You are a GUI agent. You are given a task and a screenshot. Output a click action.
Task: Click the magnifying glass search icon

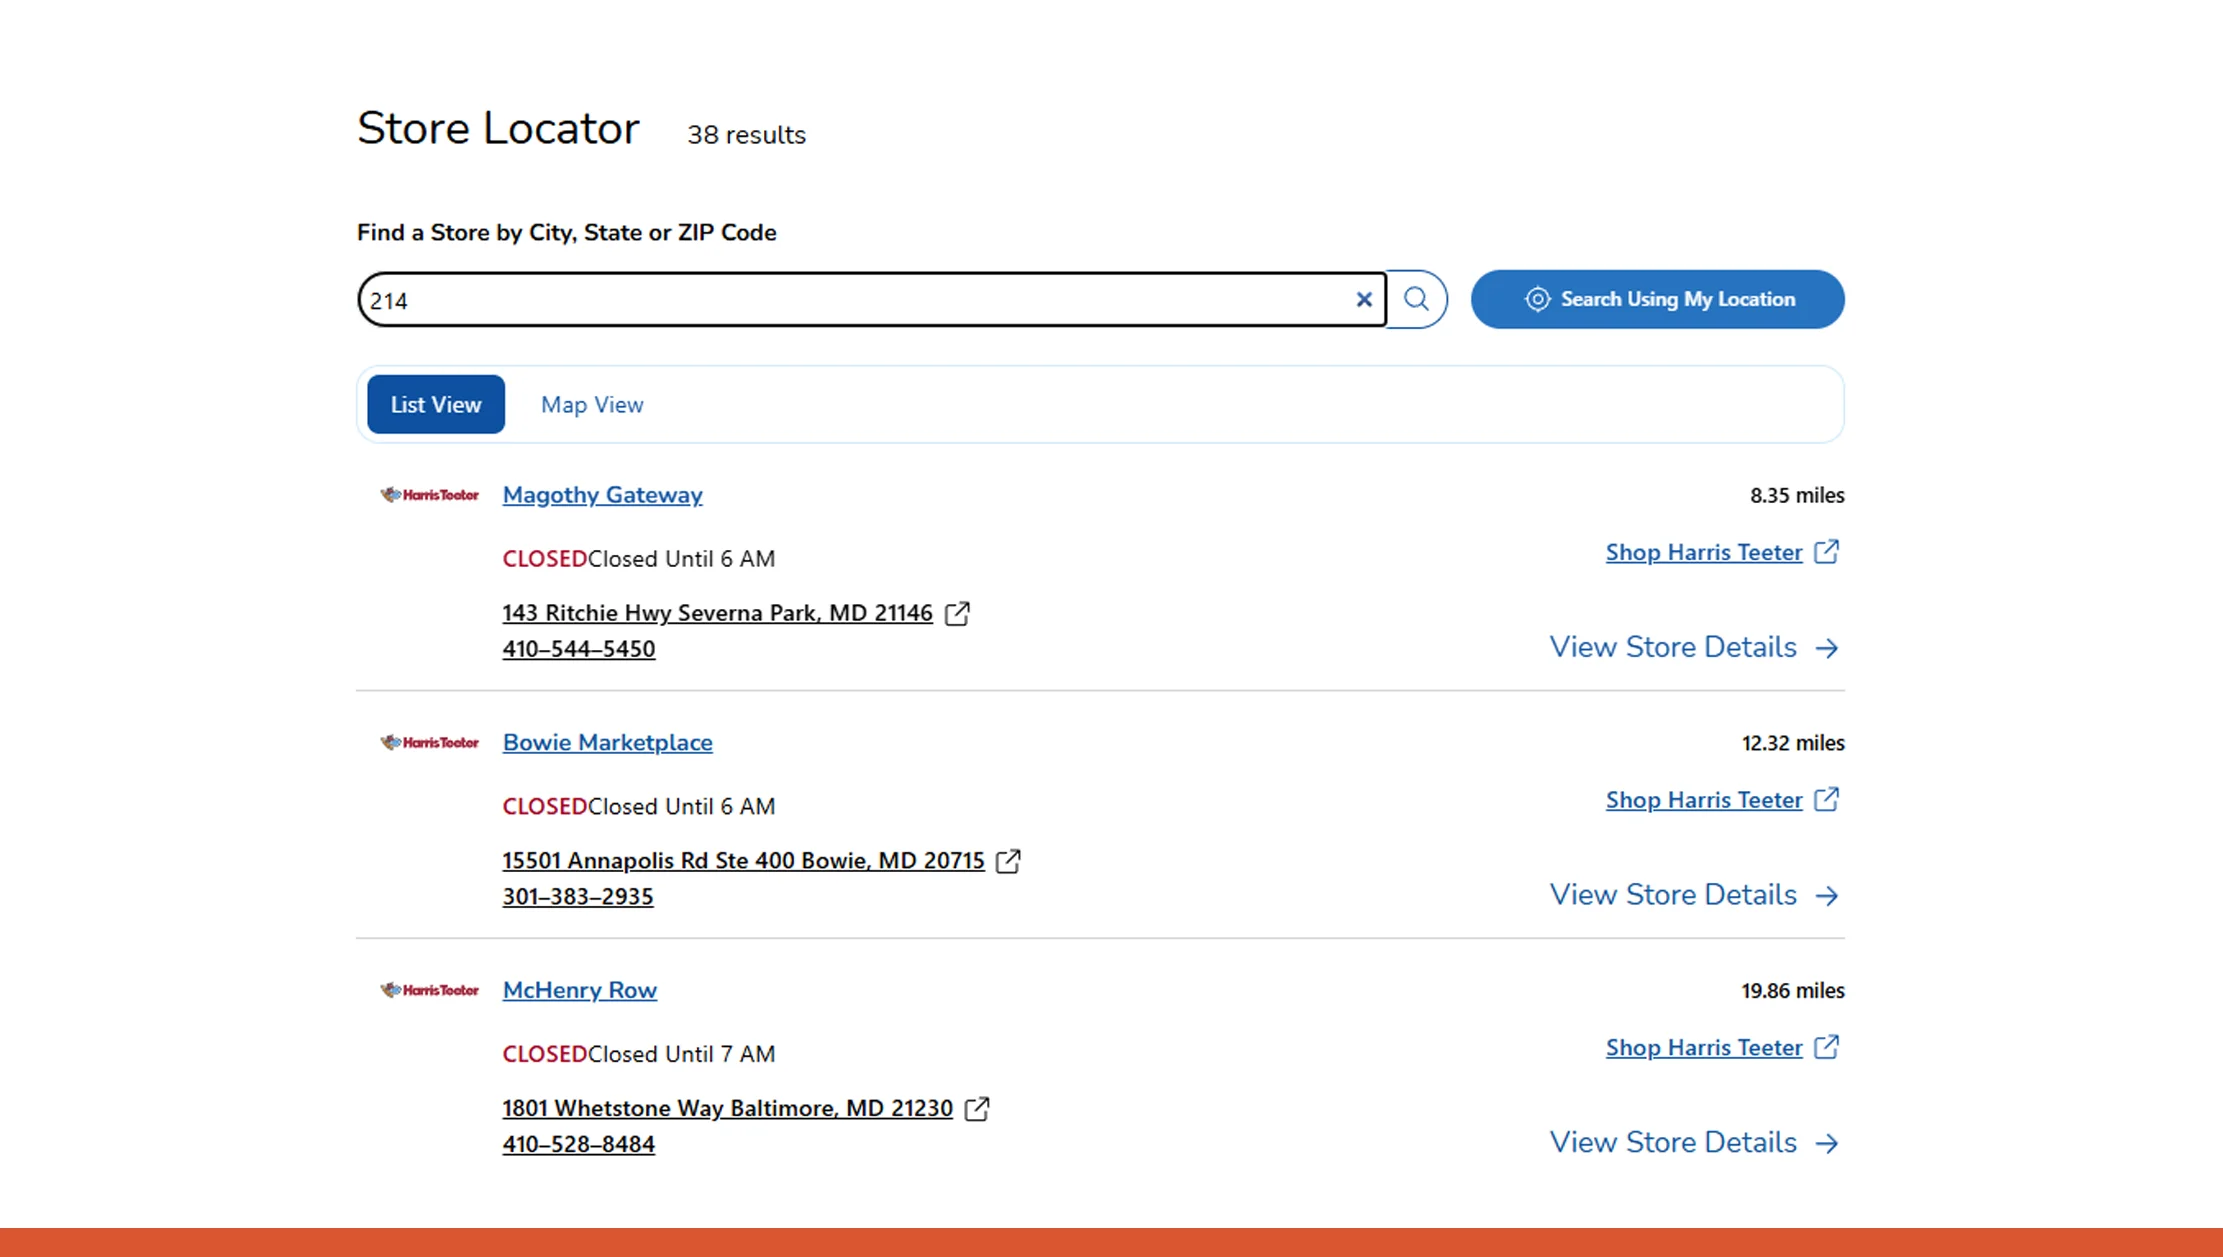[x=1415, y=299]
